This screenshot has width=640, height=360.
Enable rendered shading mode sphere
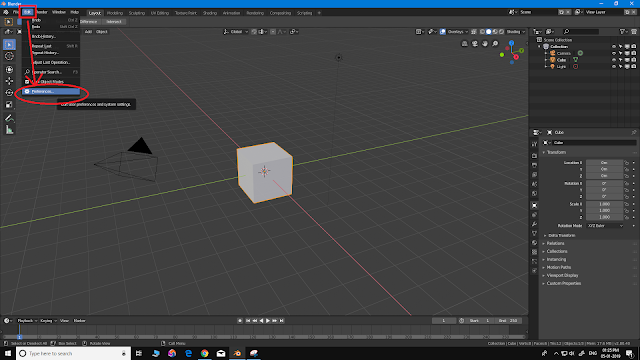pos(501,31)
